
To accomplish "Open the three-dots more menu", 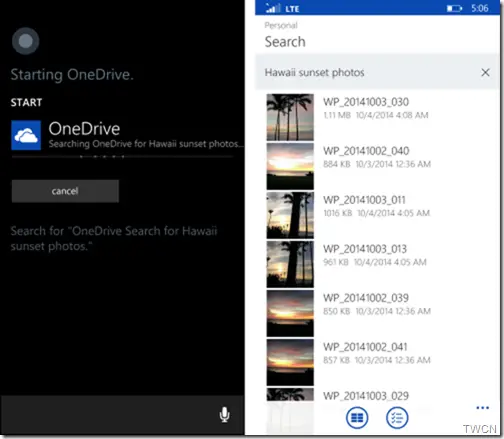I will click(x=482, y=408).
